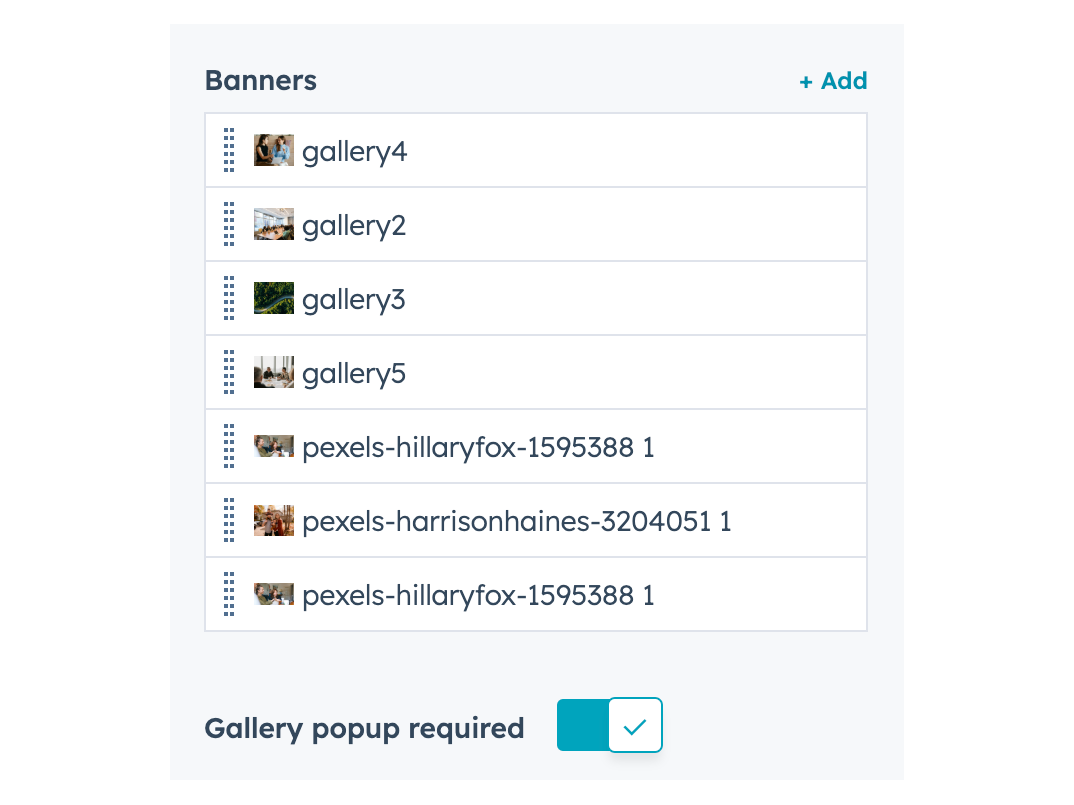1074x805 pixels.
Task: Click the gallery5 thumbnail image
Action: [x=273, y=372]
